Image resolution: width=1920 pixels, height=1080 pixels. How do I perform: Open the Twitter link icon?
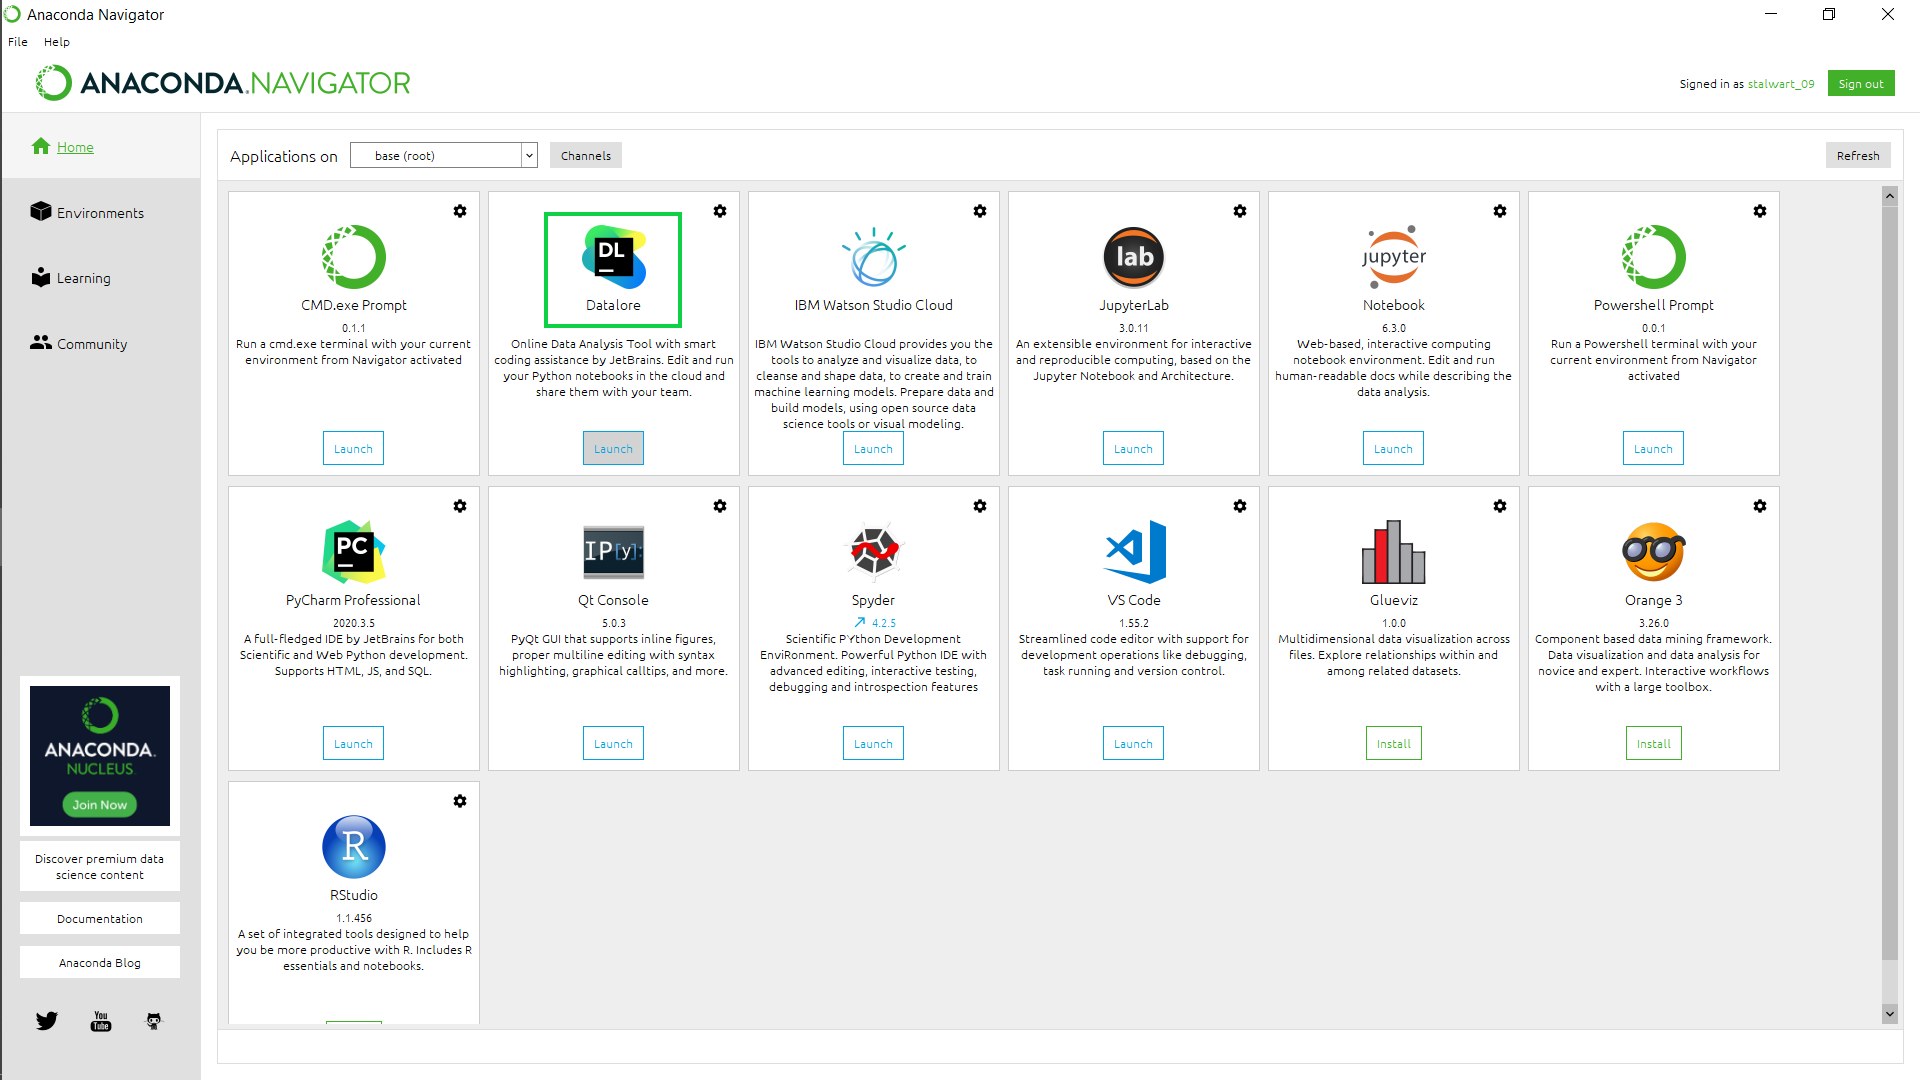click(x=47, y=1021)
